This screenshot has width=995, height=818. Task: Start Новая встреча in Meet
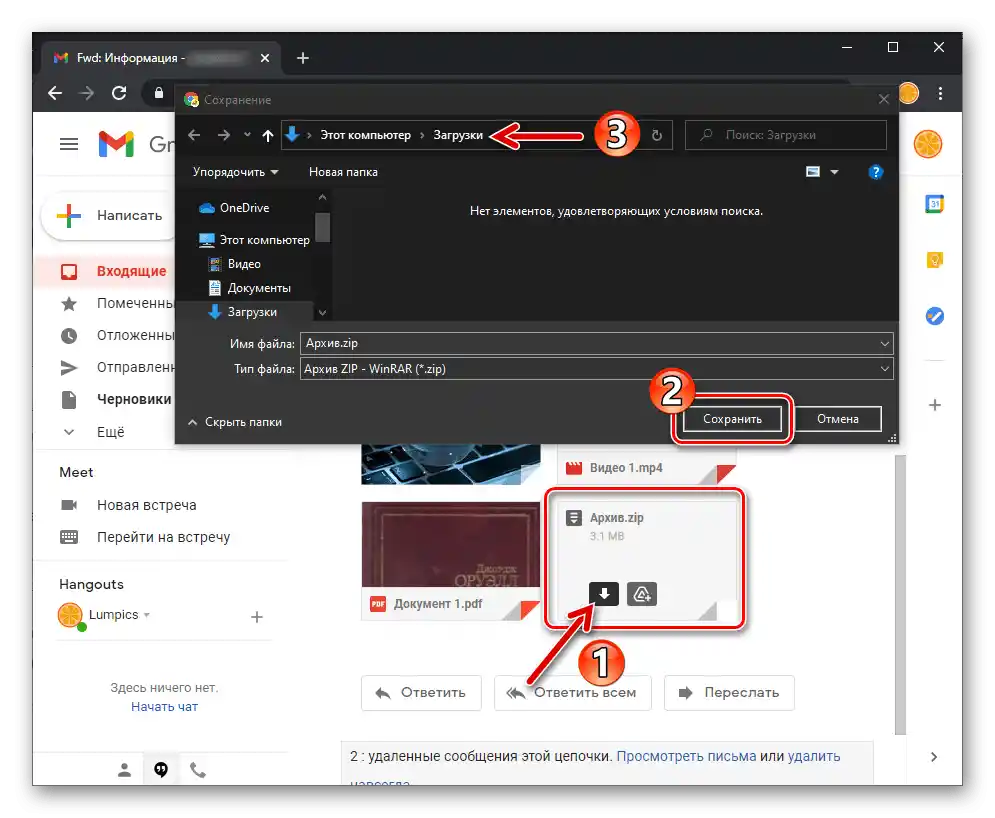tap(147, 505)
